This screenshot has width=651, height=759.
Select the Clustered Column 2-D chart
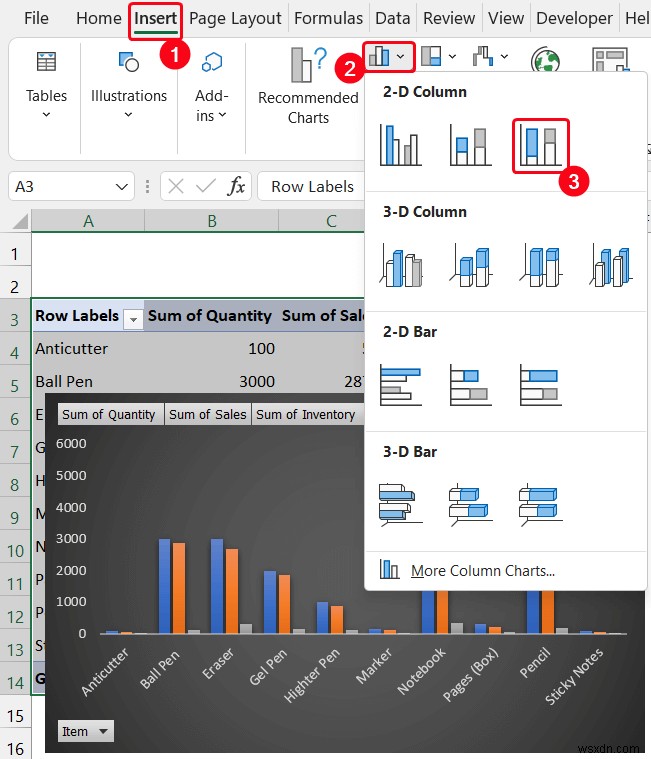tap(400, 145)
